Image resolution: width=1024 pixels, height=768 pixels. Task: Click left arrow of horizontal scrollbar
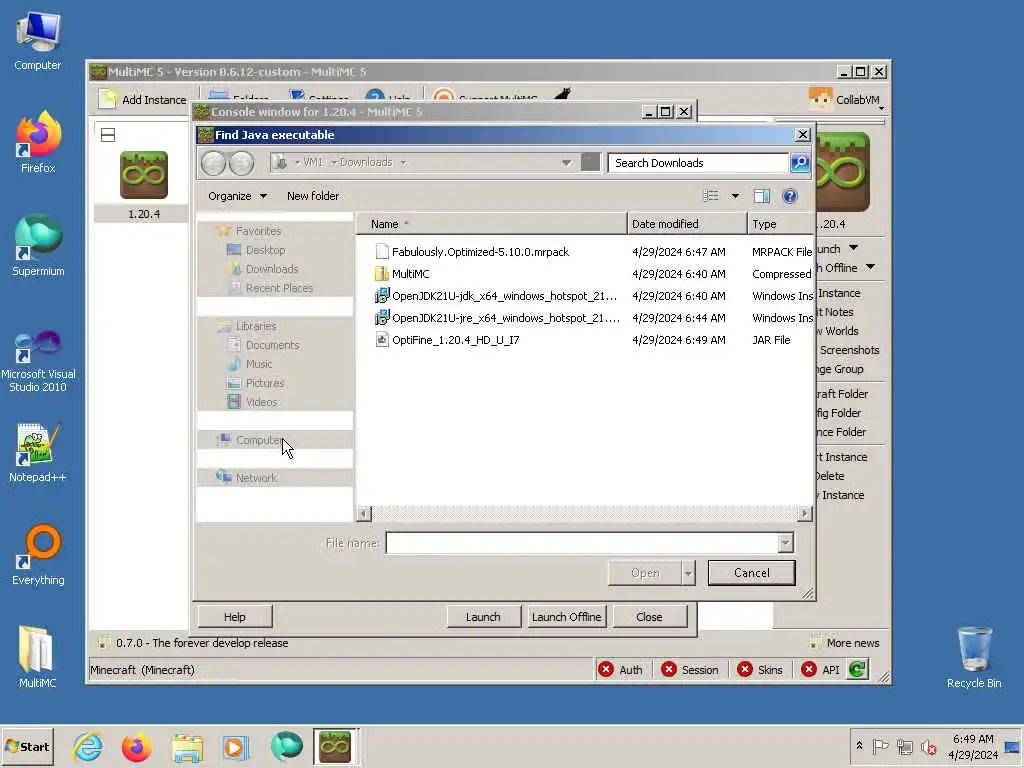(364, 514)
